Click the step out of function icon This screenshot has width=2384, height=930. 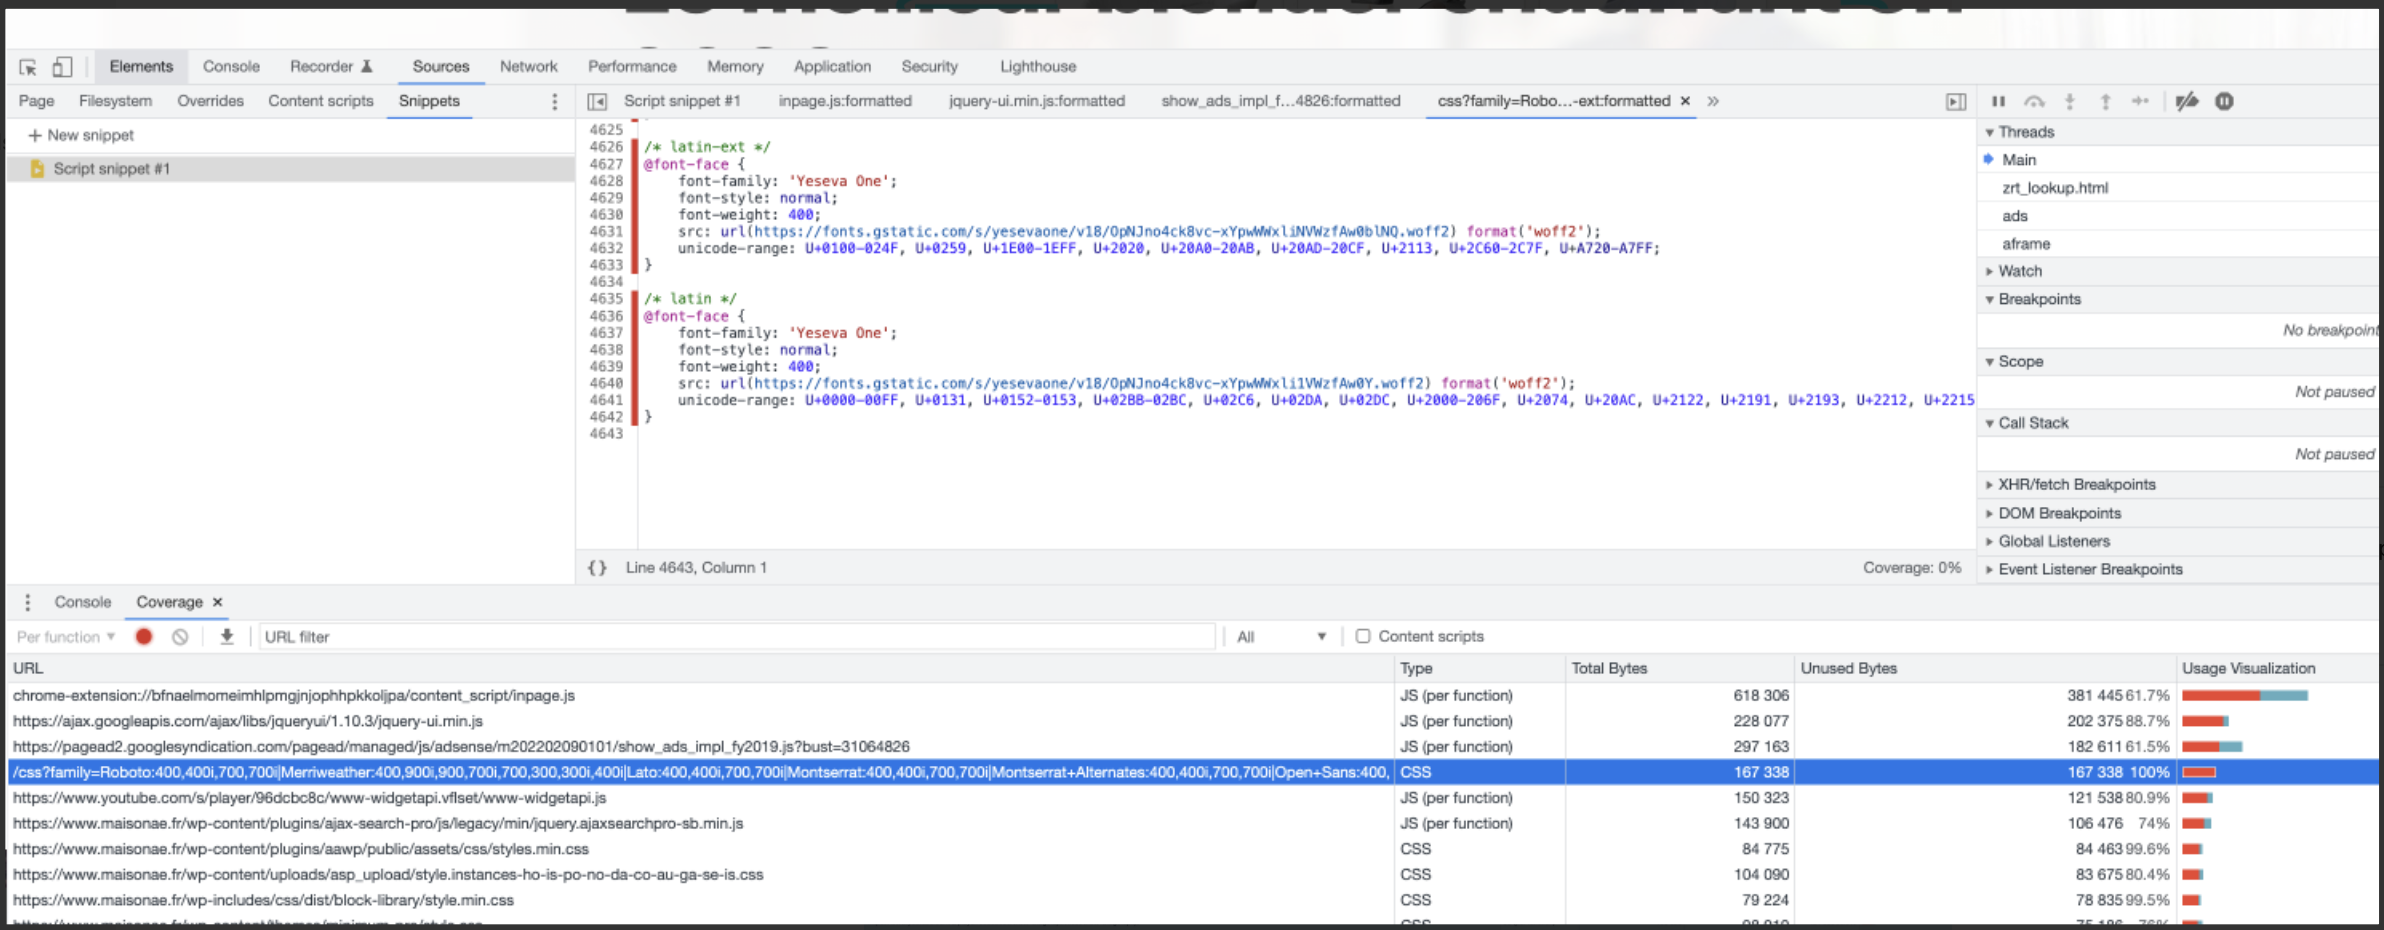[2105, 101]
